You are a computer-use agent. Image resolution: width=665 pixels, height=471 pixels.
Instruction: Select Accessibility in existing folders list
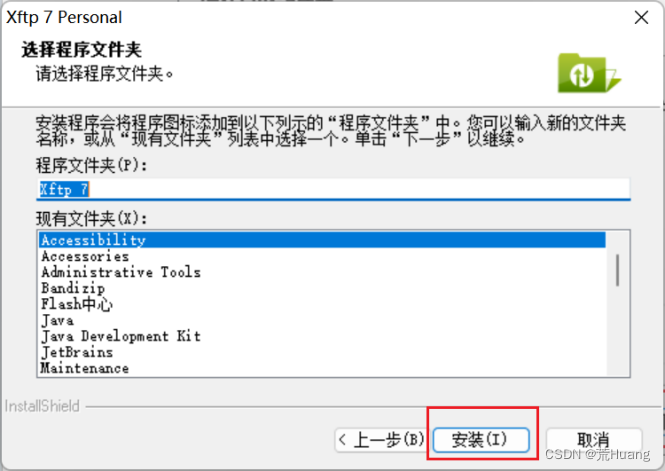point(322,240)
